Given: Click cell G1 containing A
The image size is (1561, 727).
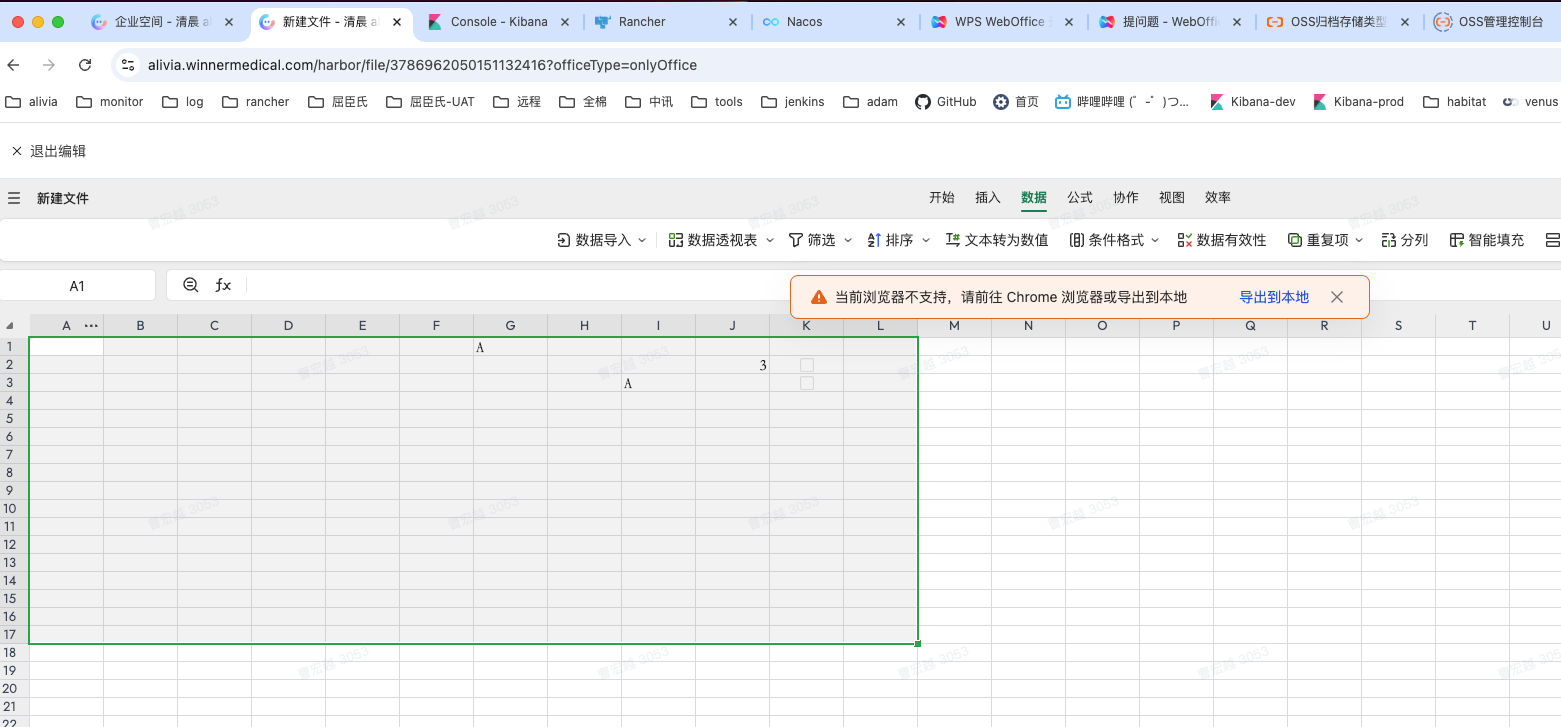Looking at the screenshot, I should click(x=511, y=347).
